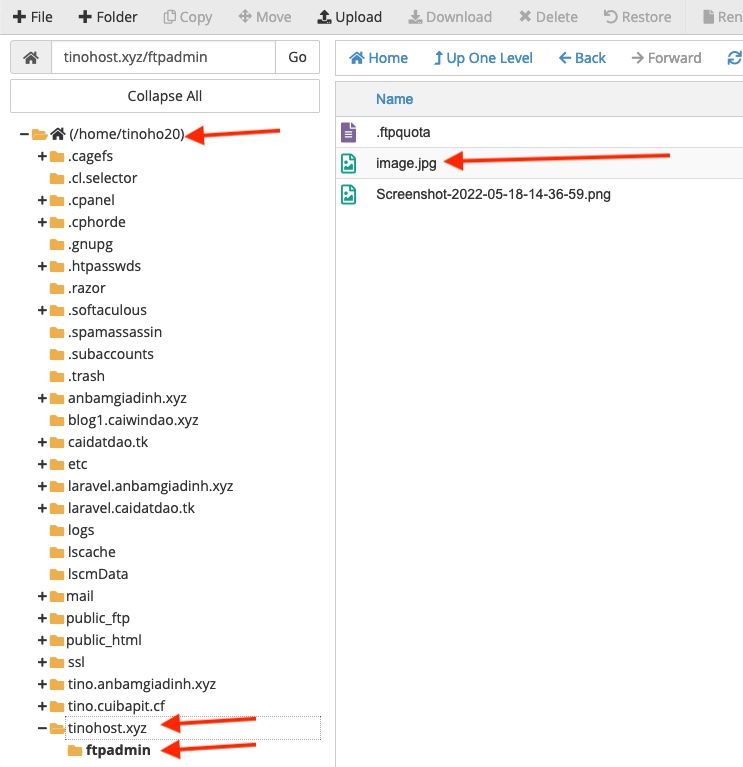
Task: Open the .razor folder
Action: point(87,288)
